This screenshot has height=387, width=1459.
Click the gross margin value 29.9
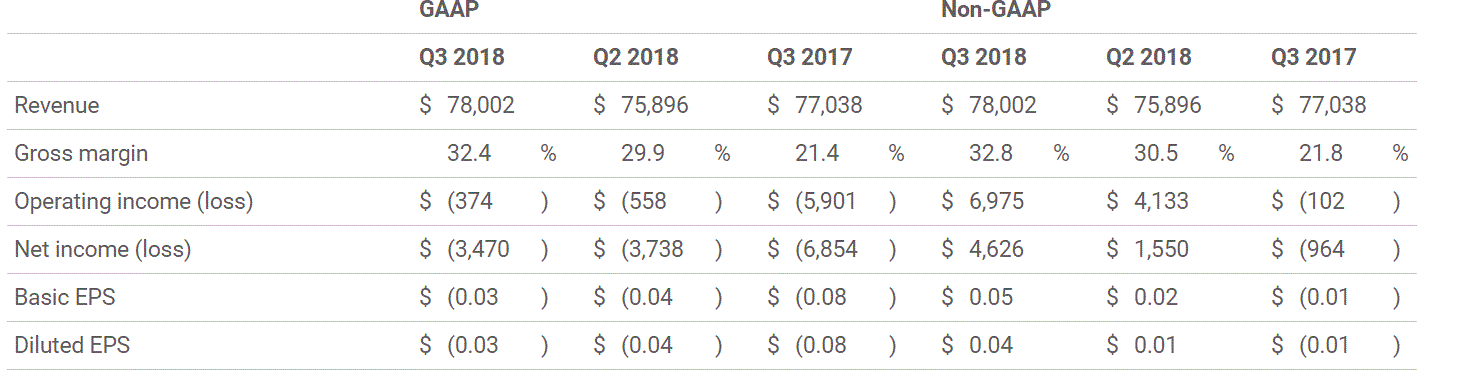[x=640, y=153]
